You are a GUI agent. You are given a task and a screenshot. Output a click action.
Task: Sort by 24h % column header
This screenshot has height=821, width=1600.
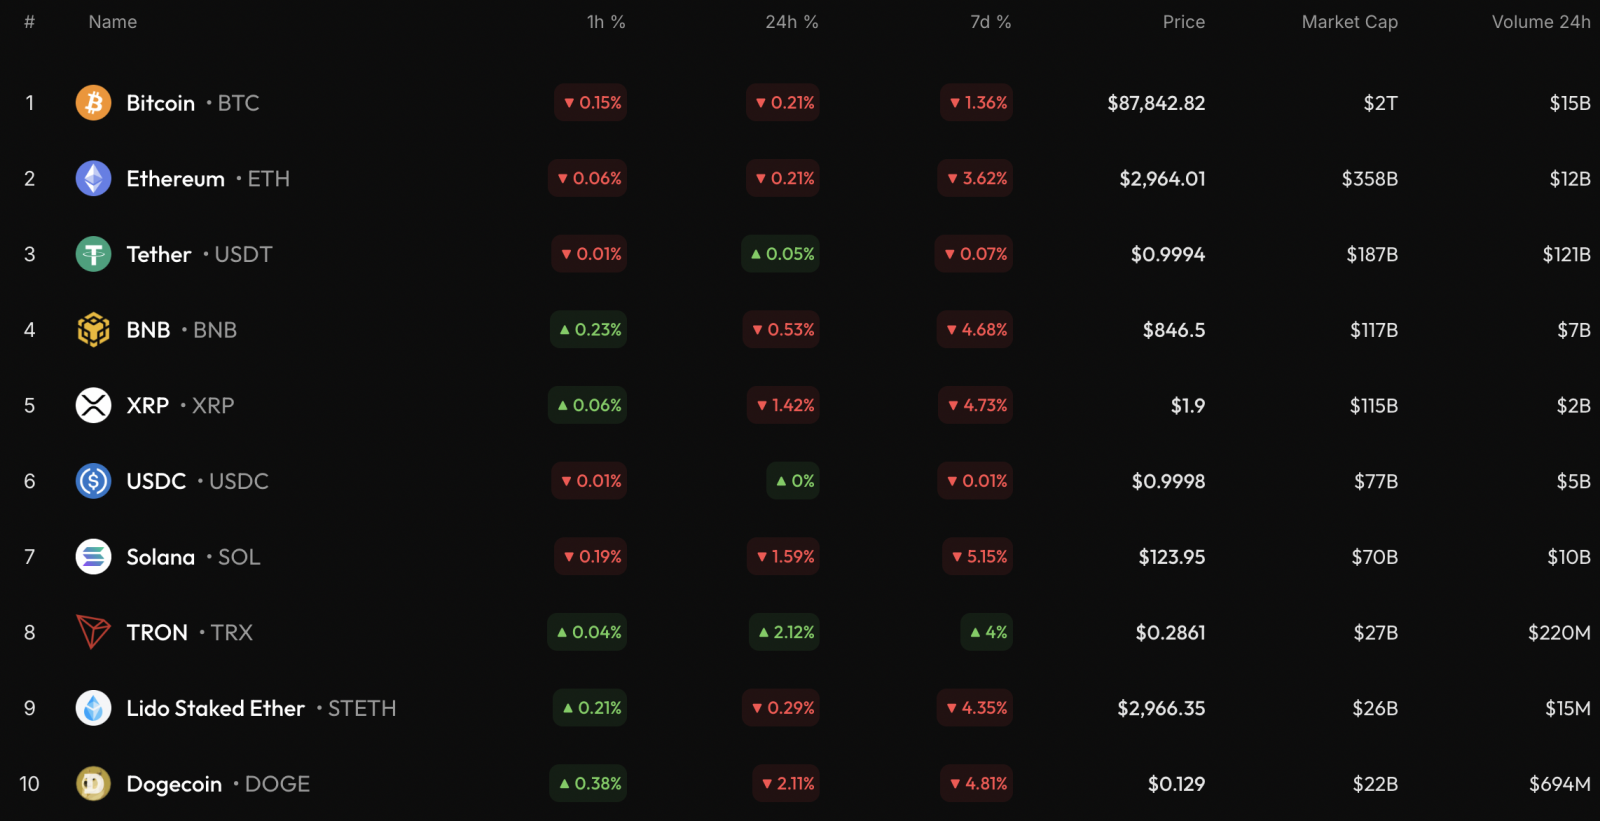(791, 22)
